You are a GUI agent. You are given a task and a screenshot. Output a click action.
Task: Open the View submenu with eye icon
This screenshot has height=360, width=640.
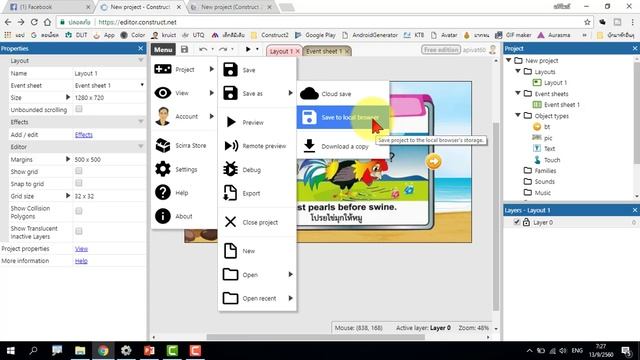click(184, 93)
